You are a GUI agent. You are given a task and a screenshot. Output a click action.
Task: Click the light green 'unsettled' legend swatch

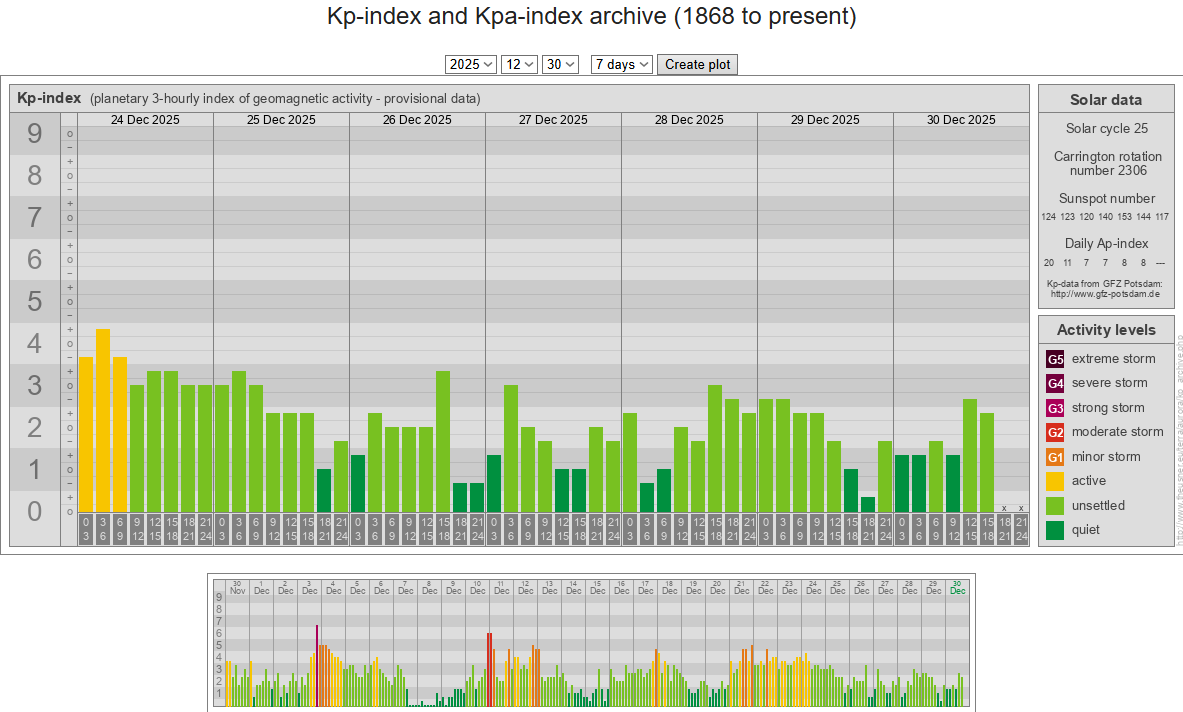(1055, 506)
